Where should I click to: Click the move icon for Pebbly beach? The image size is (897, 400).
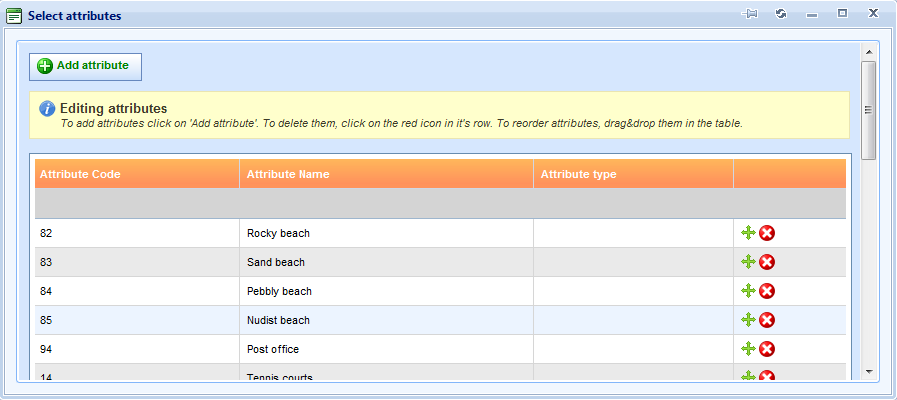tap(748, 291)
